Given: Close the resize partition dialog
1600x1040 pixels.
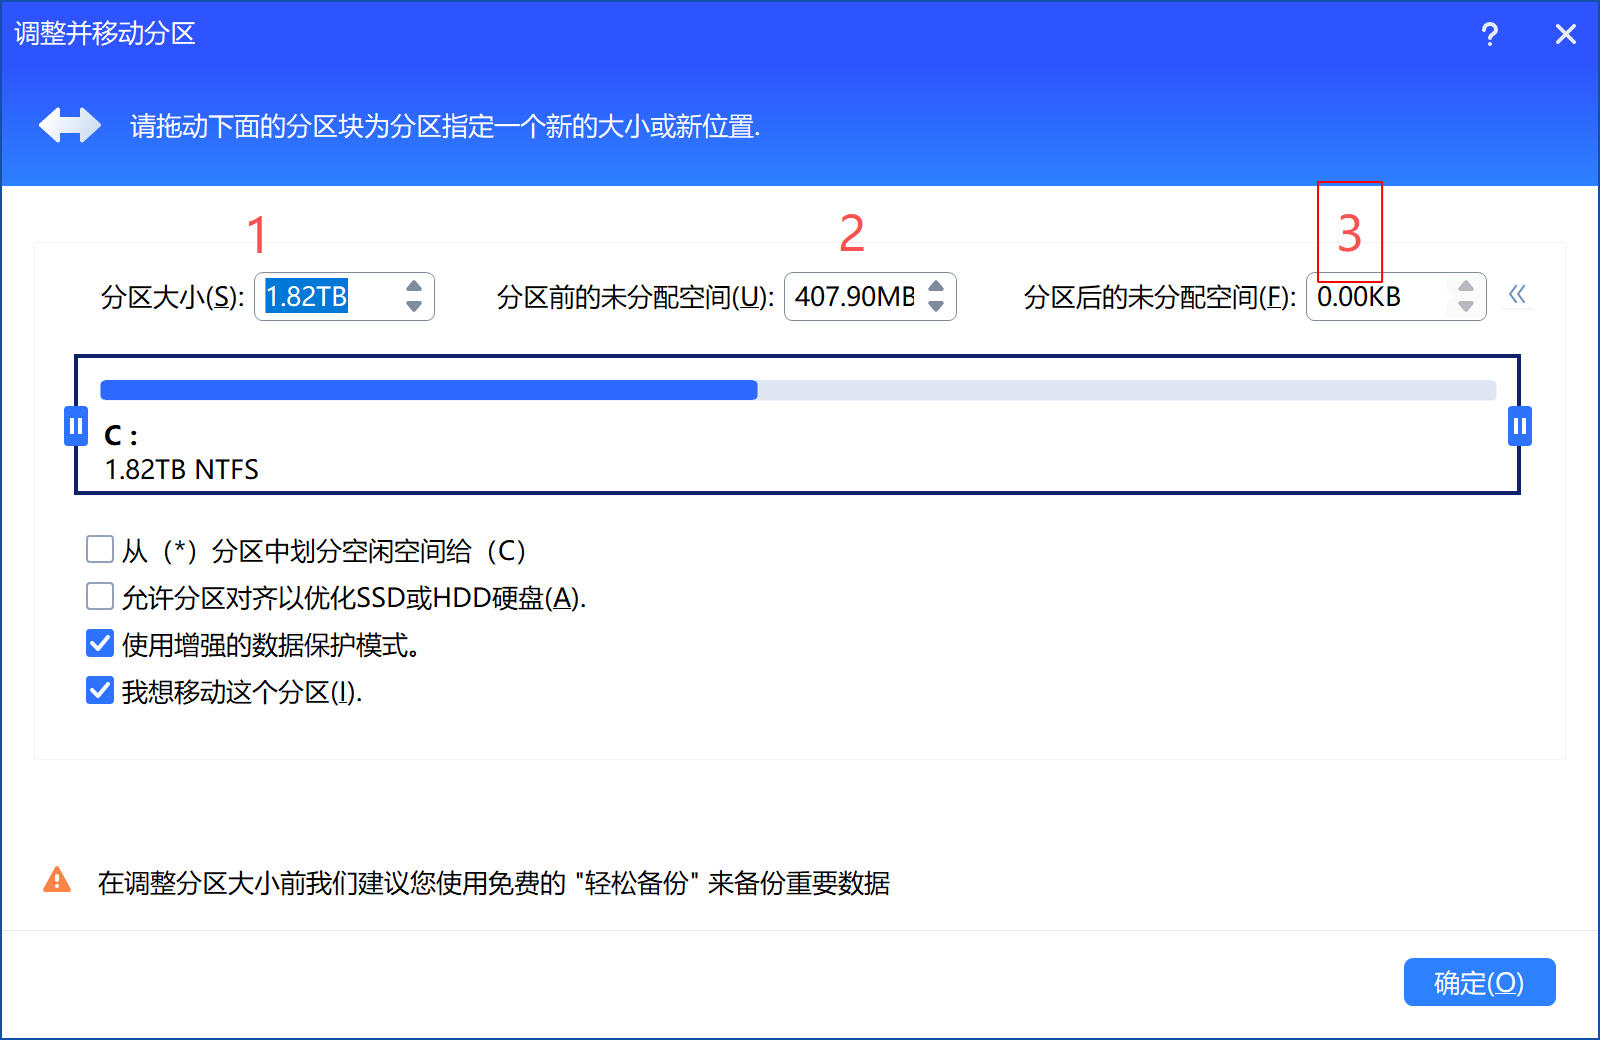Looking at the screenshot, I should 1565,35.
